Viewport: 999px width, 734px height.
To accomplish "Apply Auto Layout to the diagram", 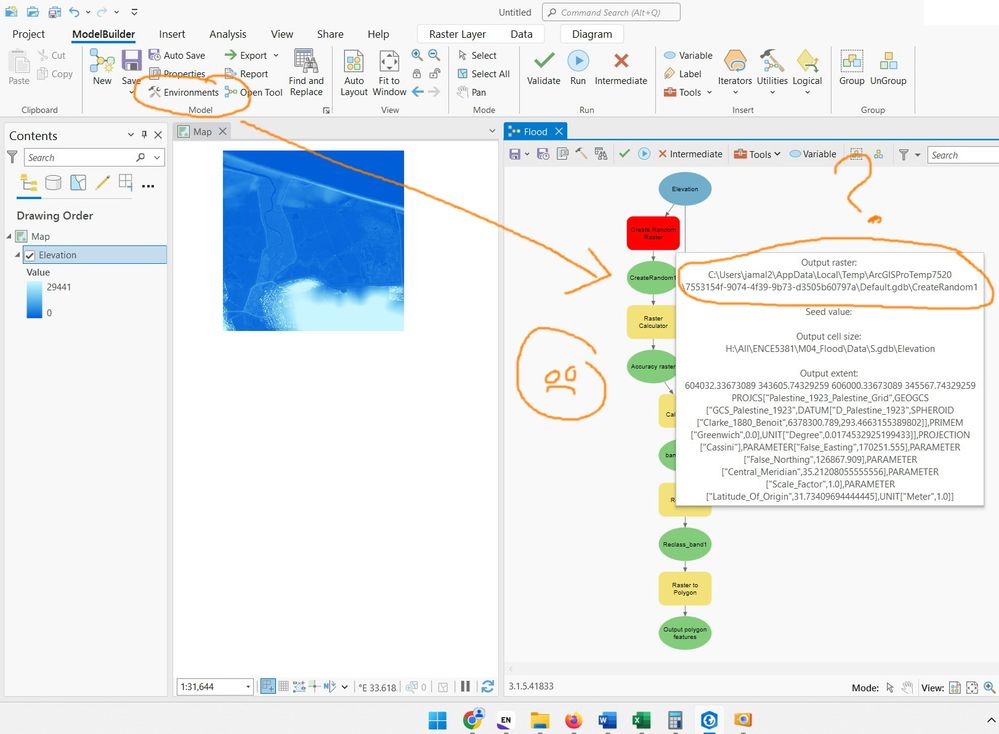I will click(x=354, y=73).
